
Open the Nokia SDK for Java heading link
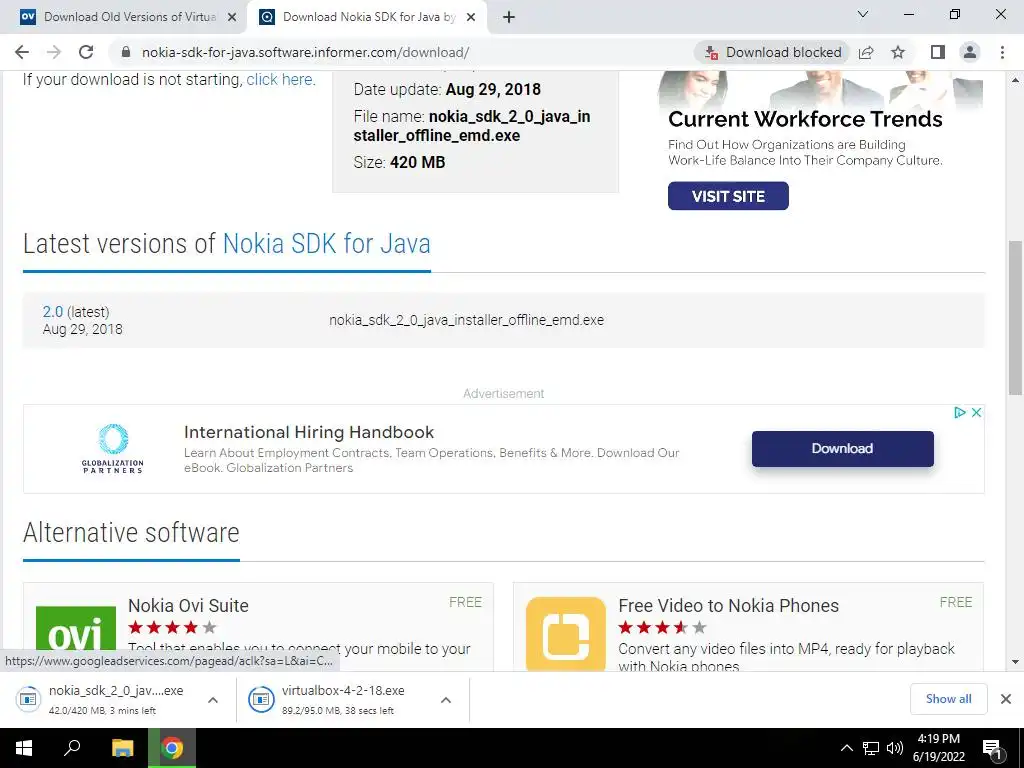(327, 244)
